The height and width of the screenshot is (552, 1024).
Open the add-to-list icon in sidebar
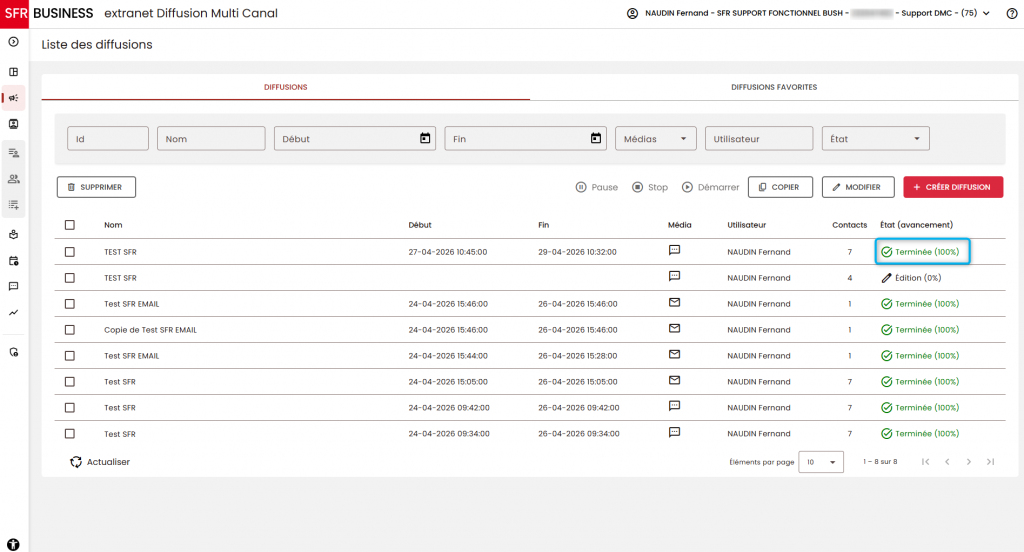point(13,205)
